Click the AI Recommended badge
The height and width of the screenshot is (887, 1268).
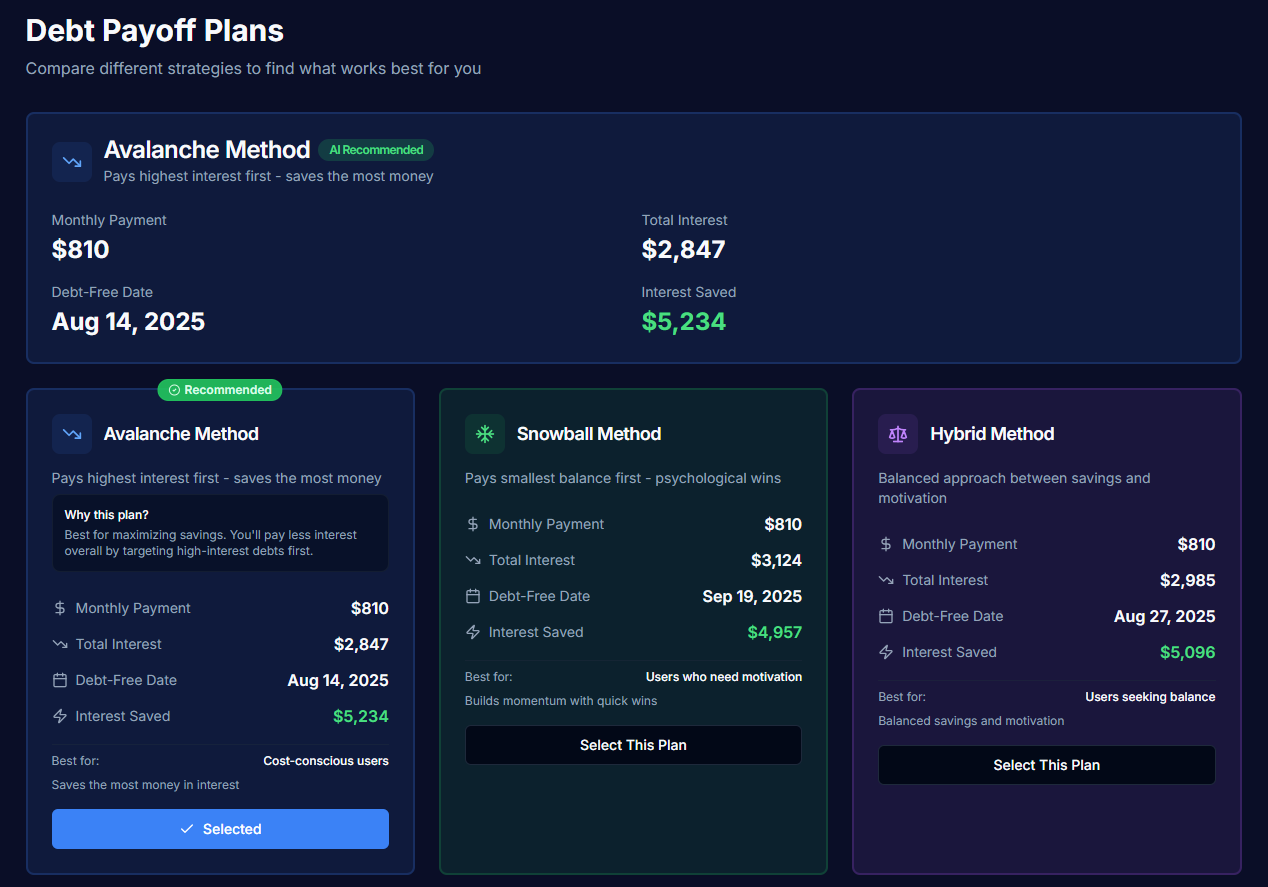pyautogui.click(x=375, y=149)
